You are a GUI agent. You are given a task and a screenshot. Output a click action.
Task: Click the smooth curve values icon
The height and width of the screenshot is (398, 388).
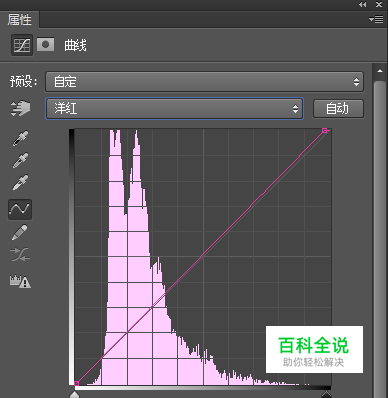[20, 254]
